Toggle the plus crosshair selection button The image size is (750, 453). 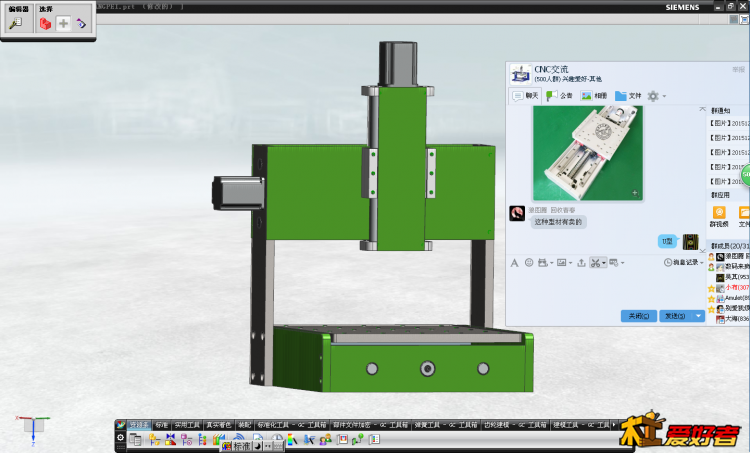point(63,23)
